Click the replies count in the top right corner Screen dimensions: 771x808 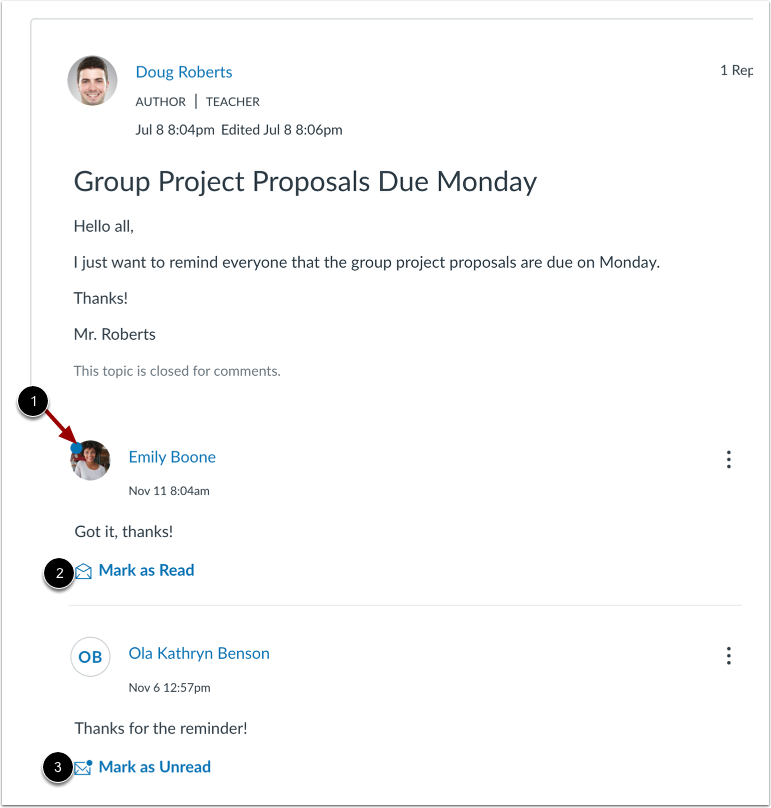(738, 70)
